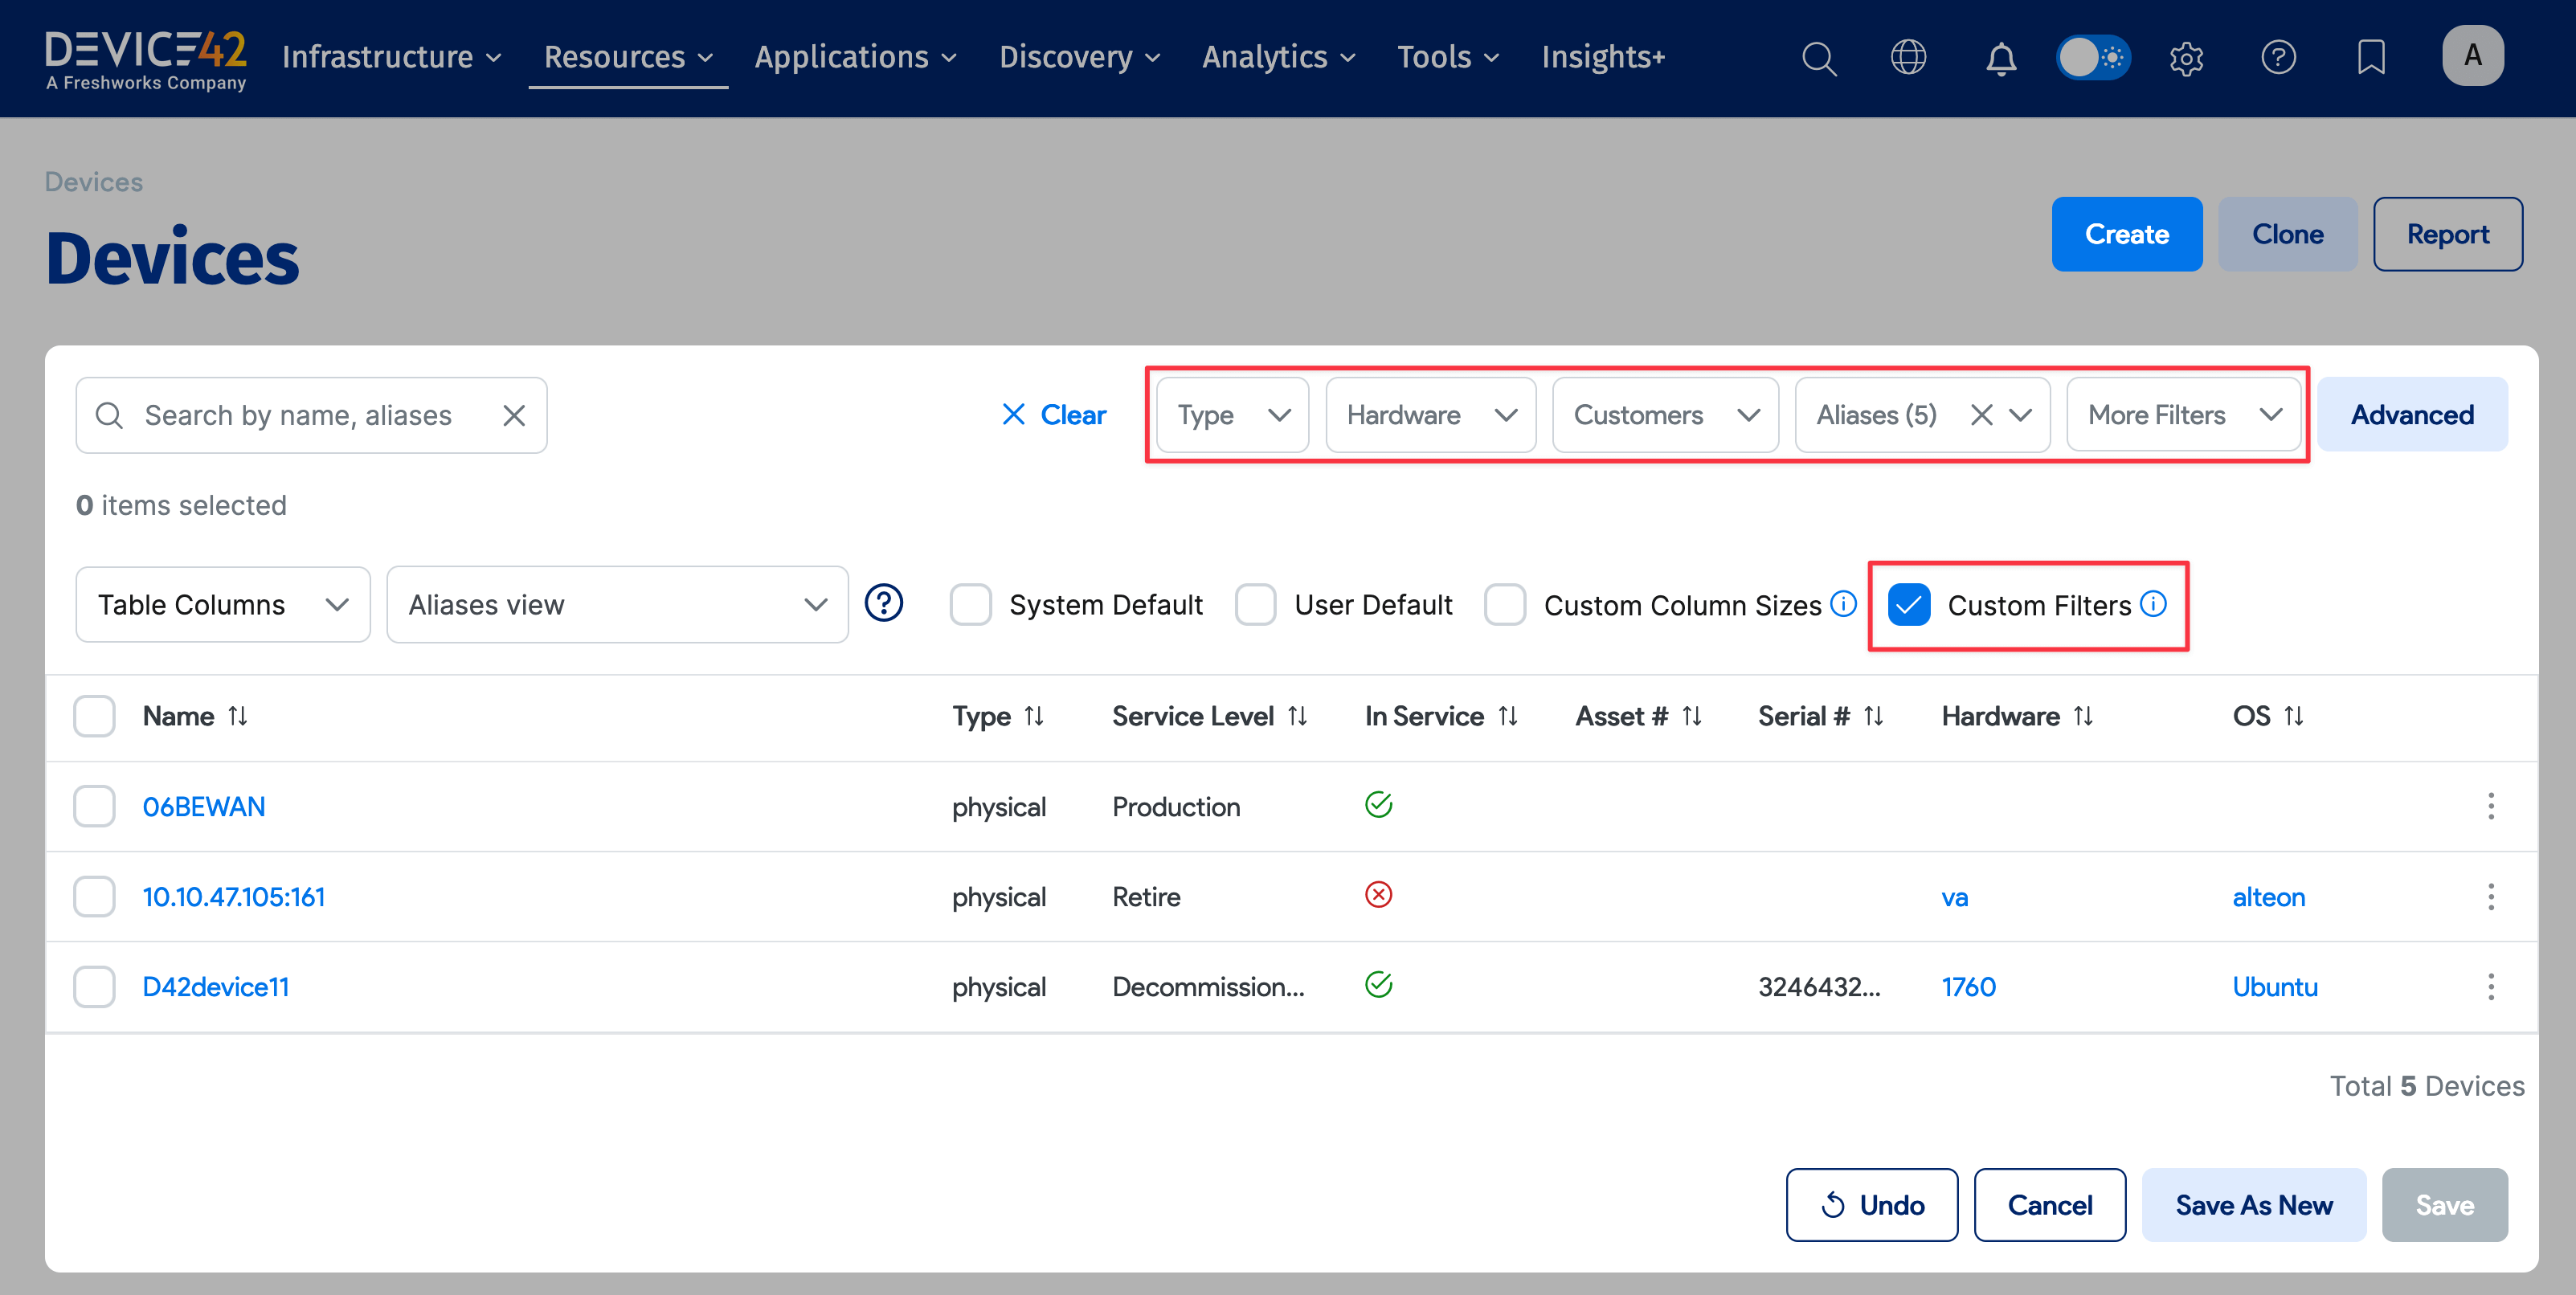Open the bookmark icon in navbar

pyautogui.click(x=2370, y=57)
